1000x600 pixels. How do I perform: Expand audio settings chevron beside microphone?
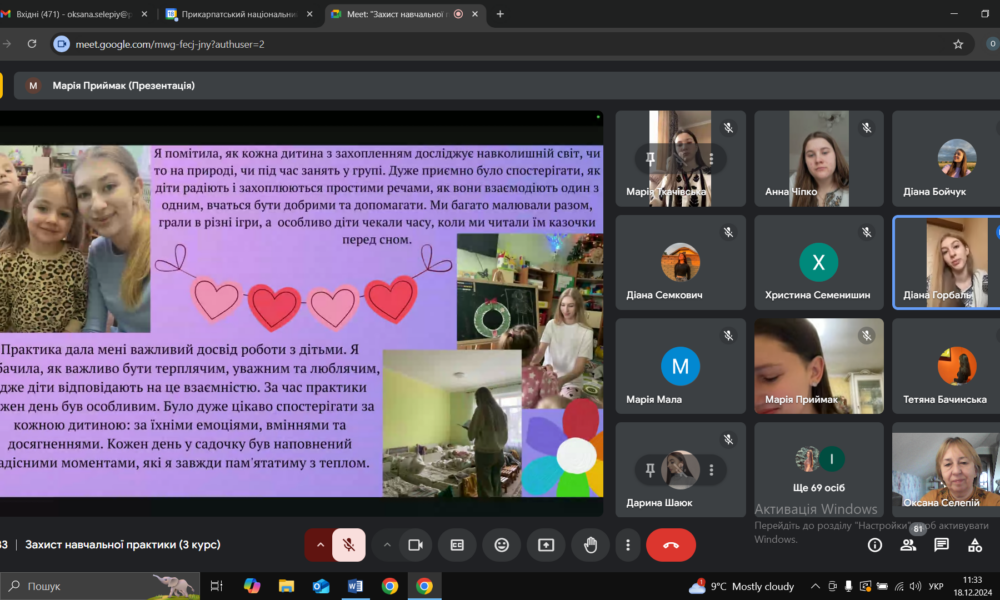320,545
